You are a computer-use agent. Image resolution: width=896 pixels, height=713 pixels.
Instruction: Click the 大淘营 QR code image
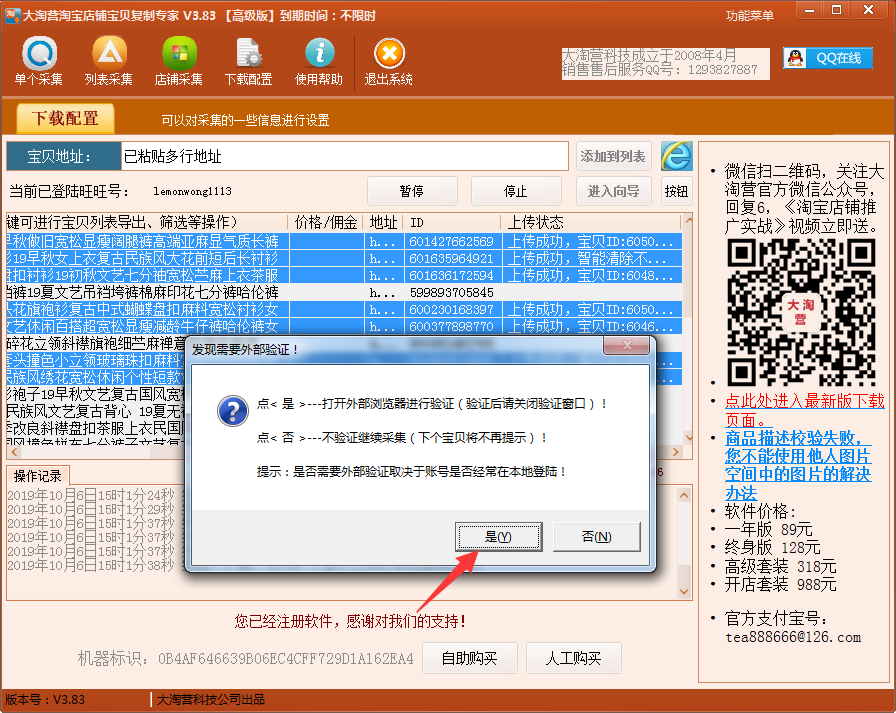[x=801, y=312]
